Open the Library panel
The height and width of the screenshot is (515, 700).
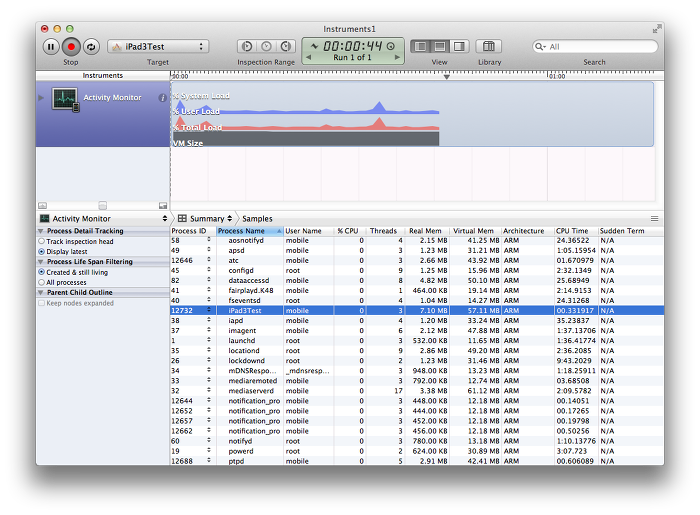pos(489,46)
